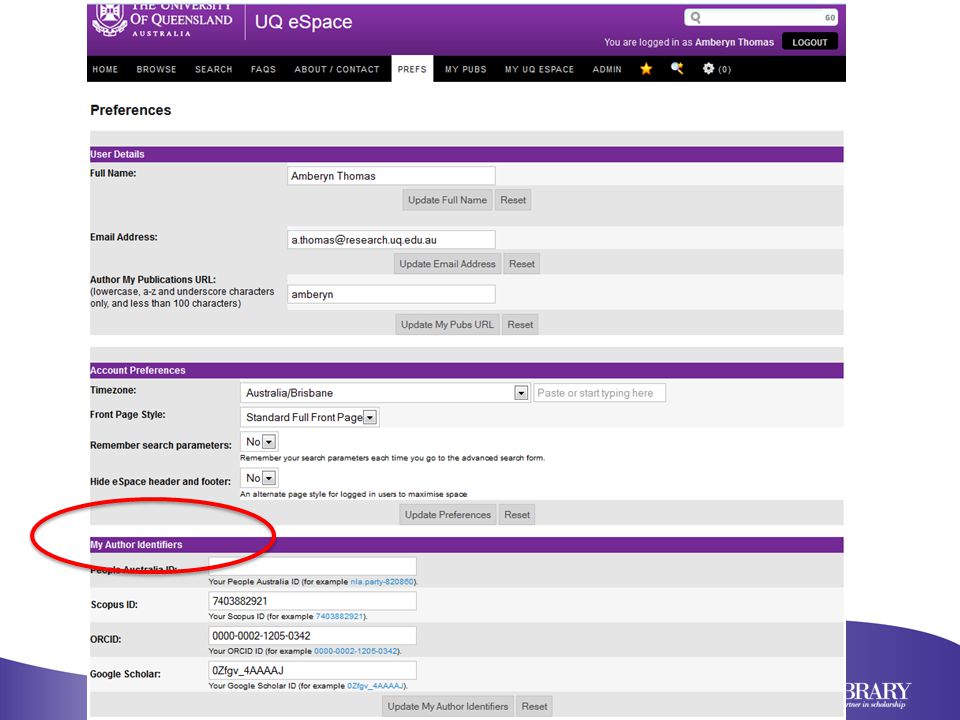The image size is (960, 720).
Task: Reset the My Author Identifiers section
Action: (x=534, y=707)
